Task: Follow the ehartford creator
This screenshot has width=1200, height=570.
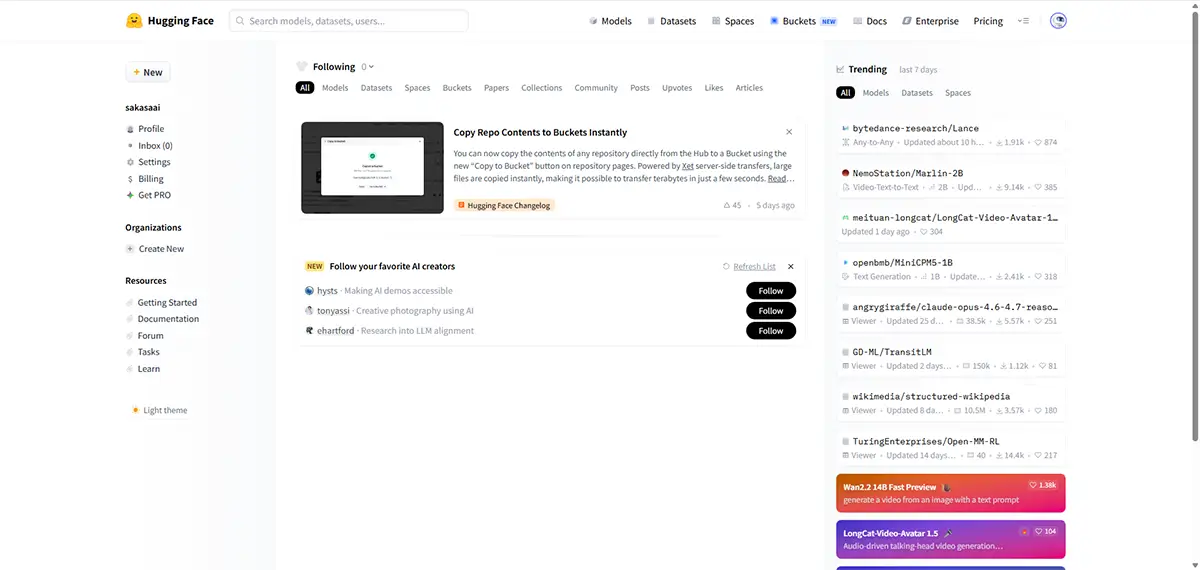Action: click(771, 331)
